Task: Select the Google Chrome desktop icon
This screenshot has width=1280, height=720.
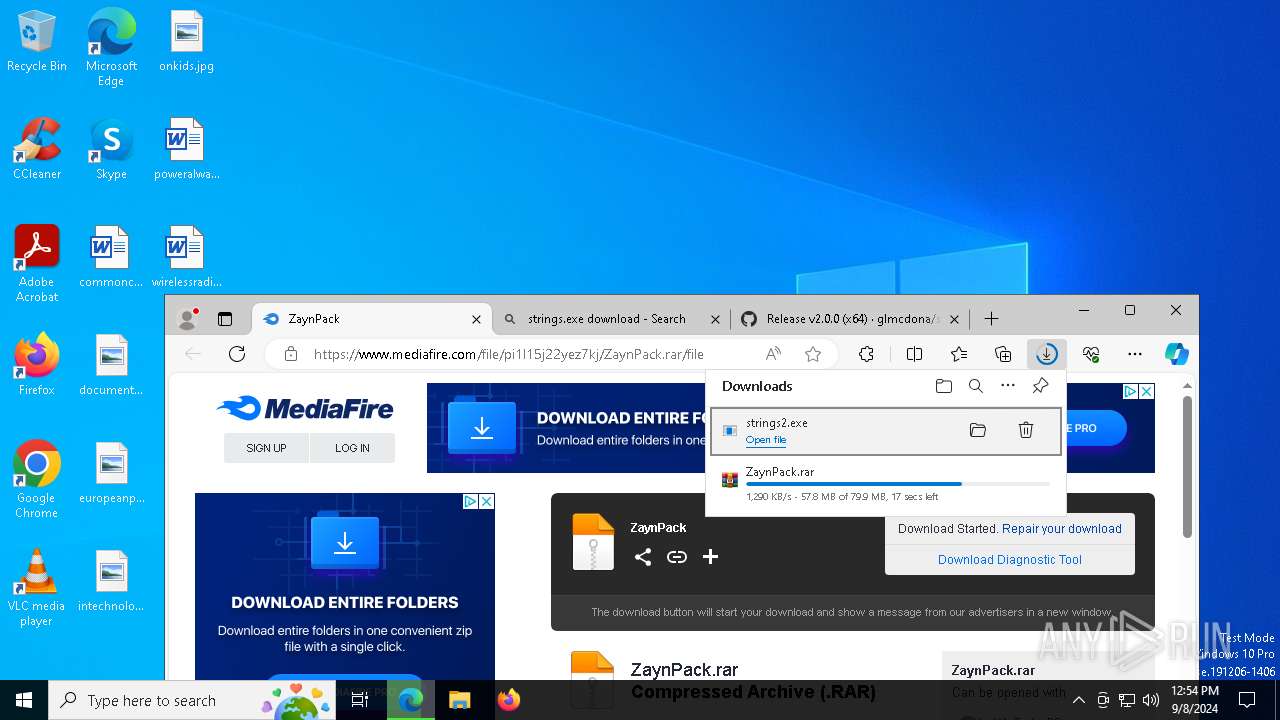Action: pyautogui.click(x=37, y=479)
